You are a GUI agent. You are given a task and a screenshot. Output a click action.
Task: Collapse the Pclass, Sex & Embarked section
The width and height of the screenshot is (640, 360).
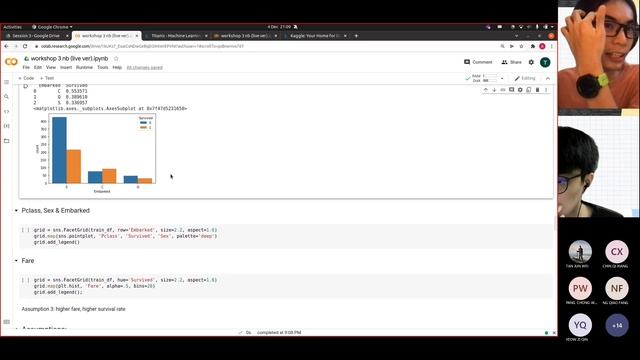(16, 211)
